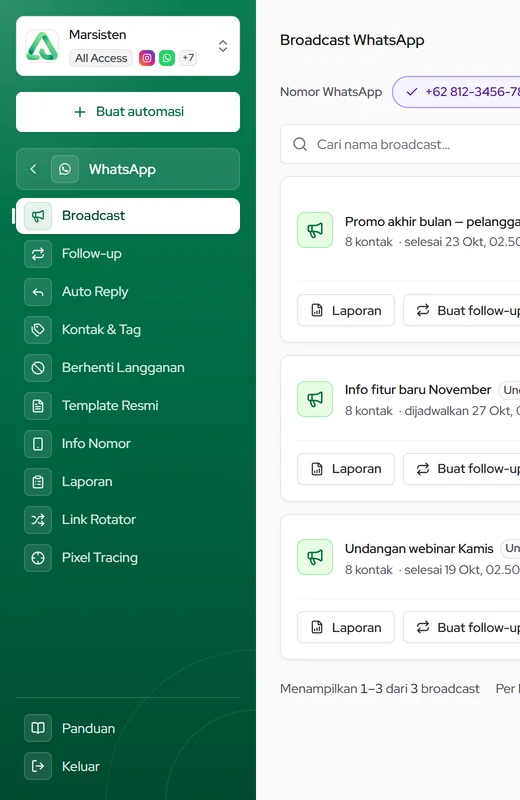Expand the Marsisten workspace switcher
The width and height of the screenshot is (520, 800).
(223, 46)
